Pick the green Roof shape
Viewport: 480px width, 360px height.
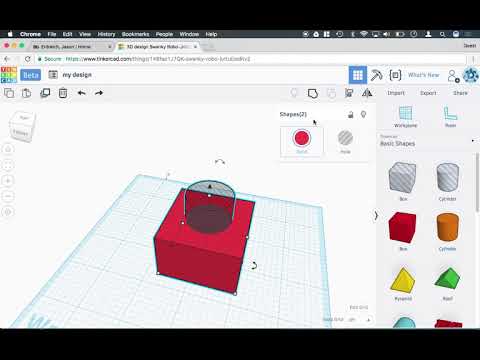[x=447, y=279]
